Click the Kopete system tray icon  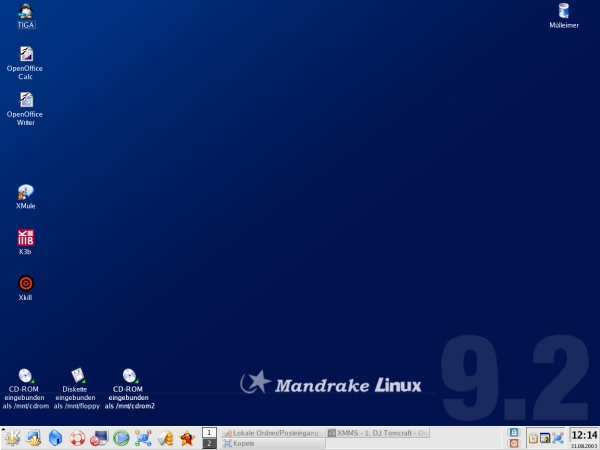(x=558, y=438)
